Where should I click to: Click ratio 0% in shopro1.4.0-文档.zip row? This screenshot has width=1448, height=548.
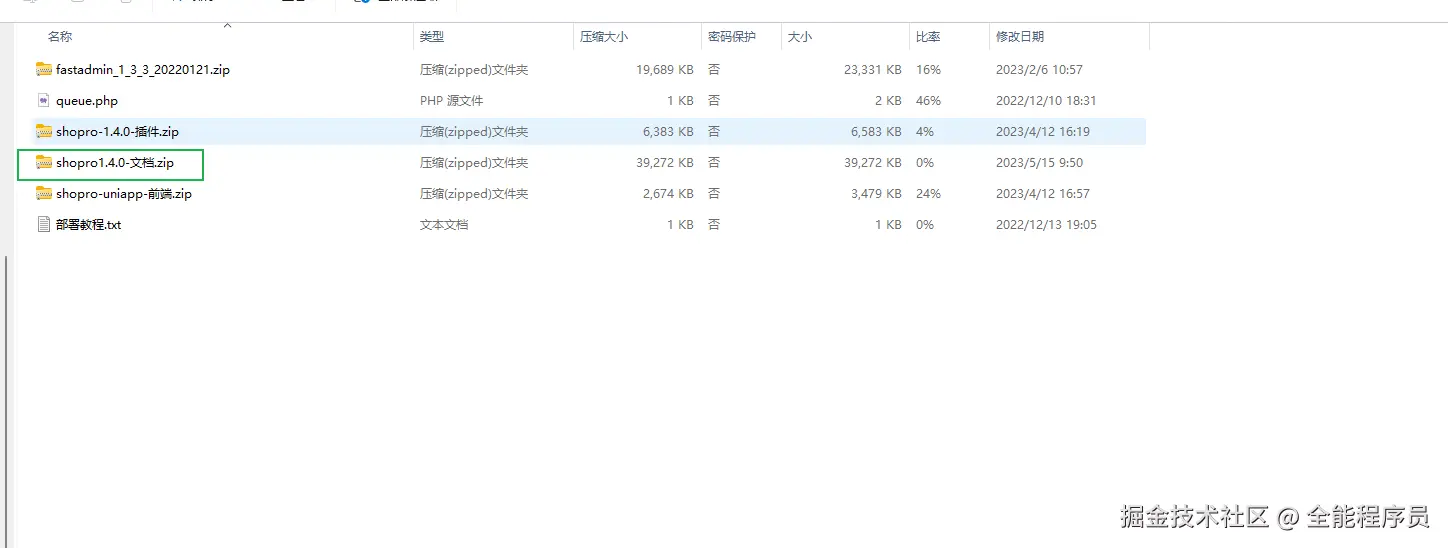pos(925,163)
